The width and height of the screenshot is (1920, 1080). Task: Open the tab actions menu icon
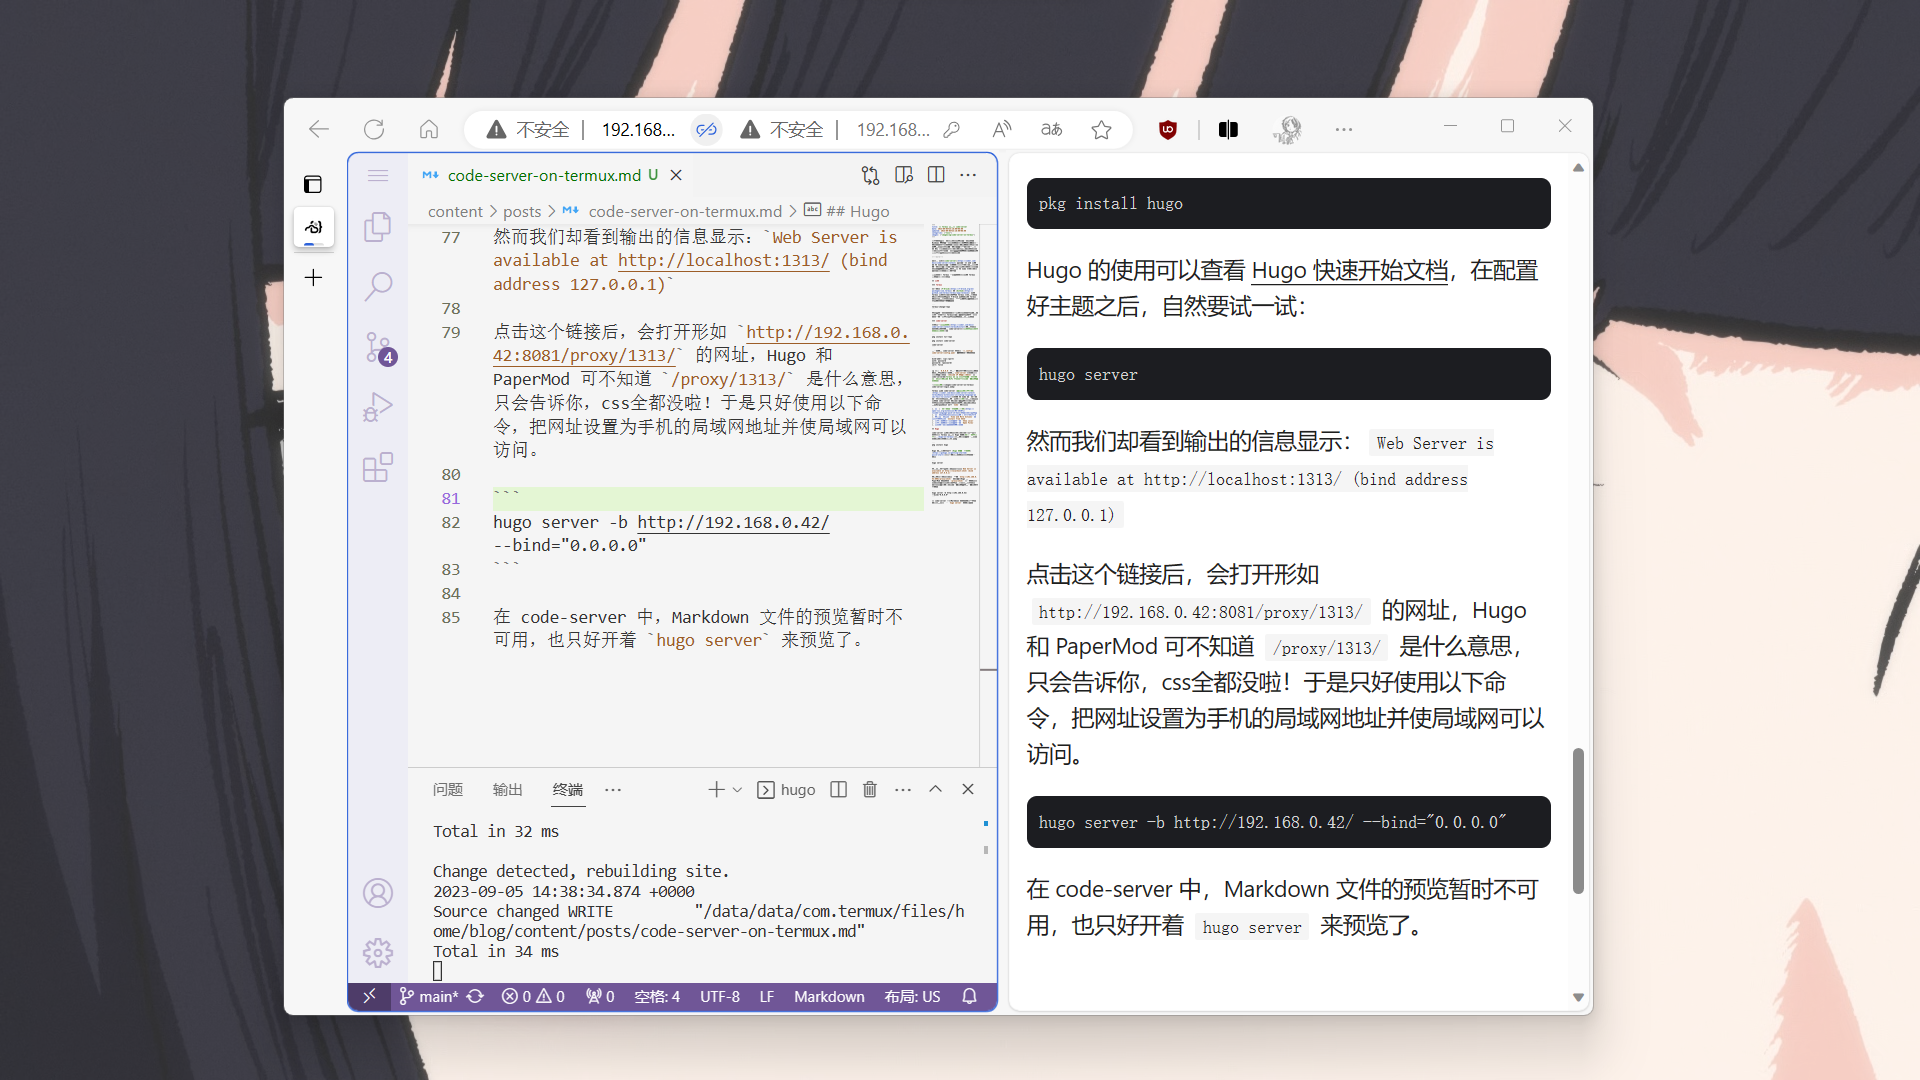coord(313,184)
